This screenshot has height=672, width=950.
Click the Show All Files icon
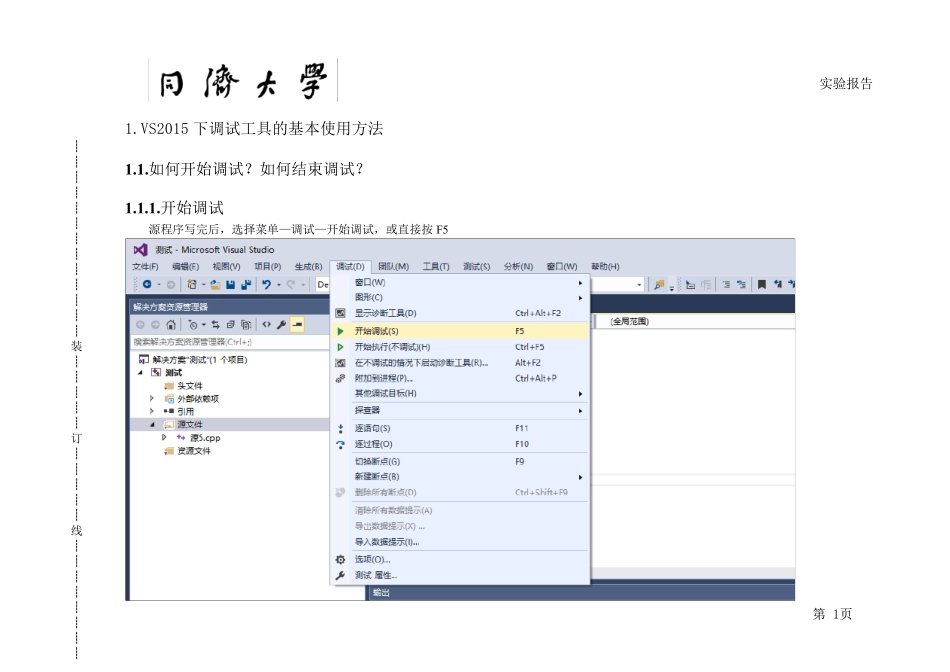[x=246, y=325]
